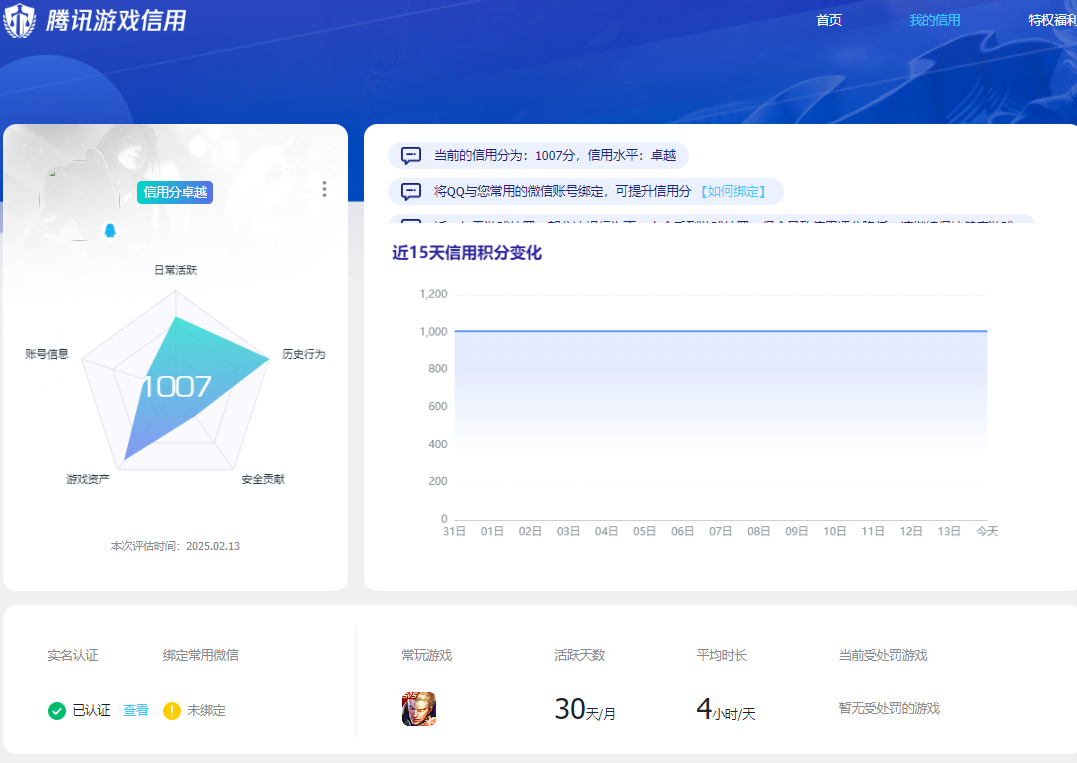
Task: Click the 平均时长 label
Action: coord(721,656)
